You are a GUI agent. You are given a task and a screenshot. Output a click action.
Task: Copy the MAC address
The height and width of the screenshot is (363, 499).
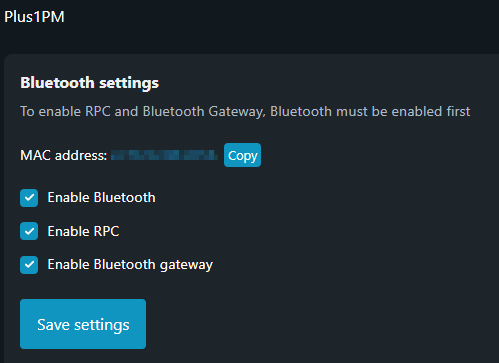tap(242, 155)
